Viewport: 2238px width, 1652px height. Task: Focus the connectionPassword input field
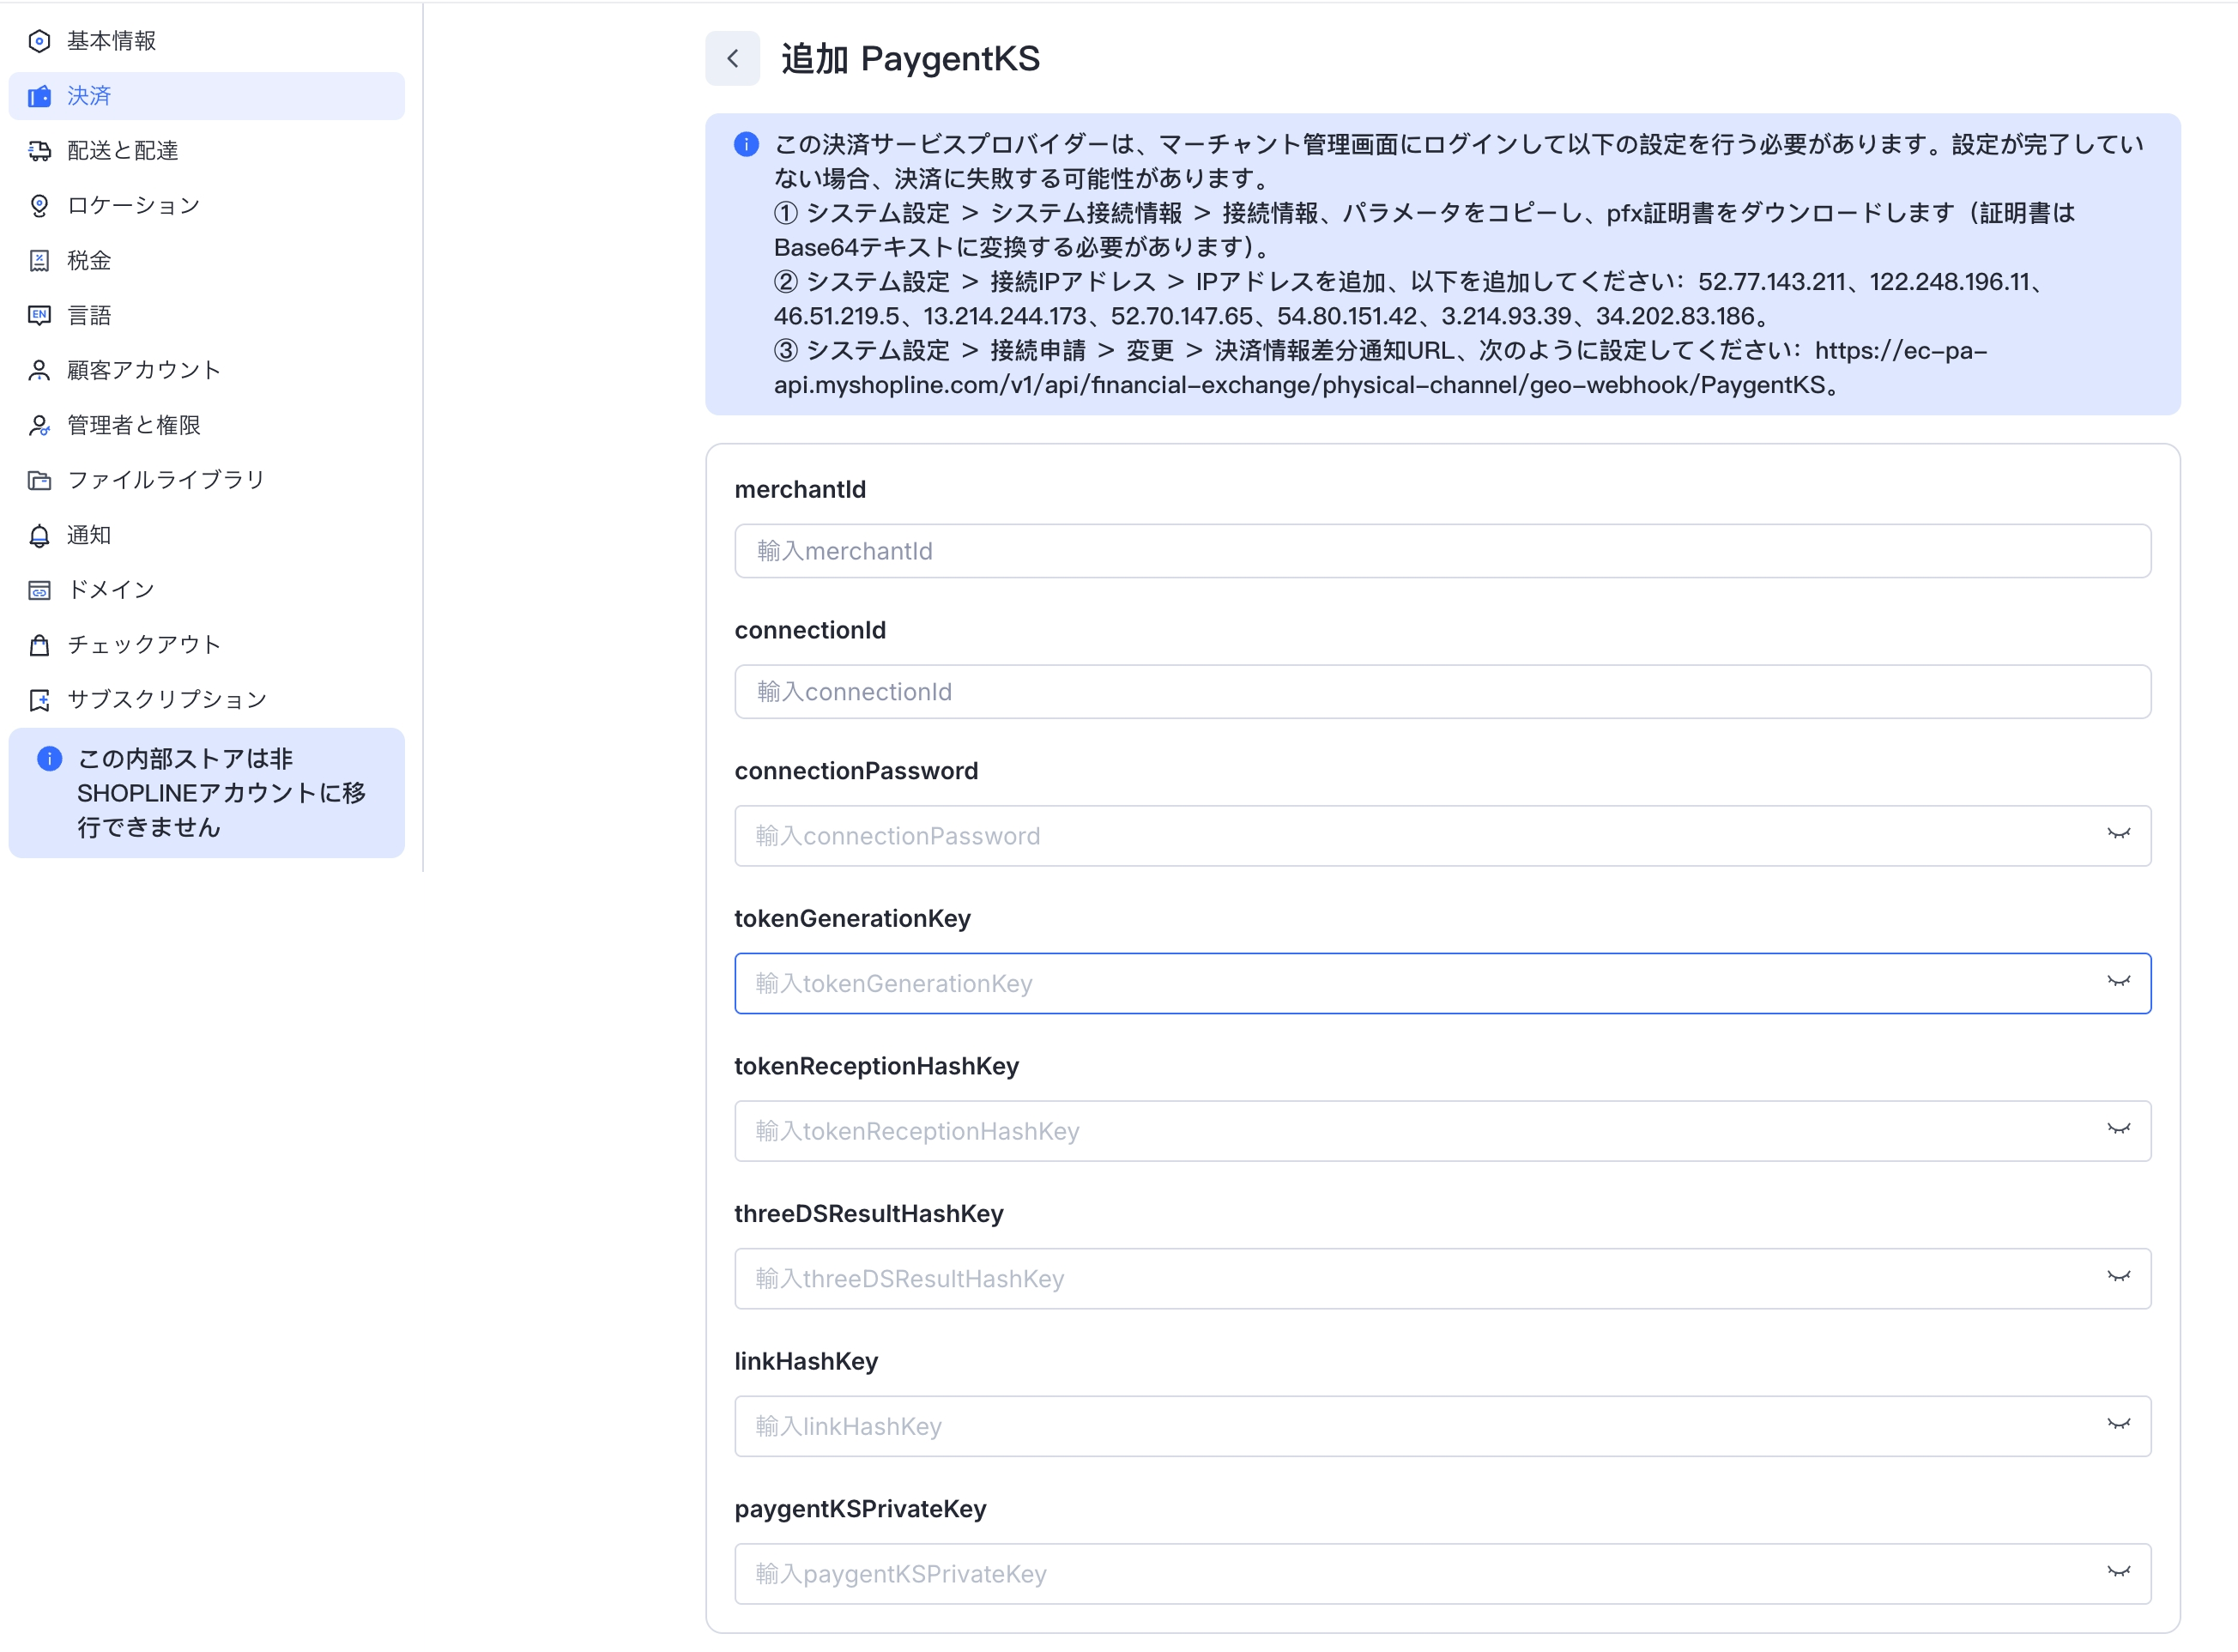click(x=1442, y=836)
